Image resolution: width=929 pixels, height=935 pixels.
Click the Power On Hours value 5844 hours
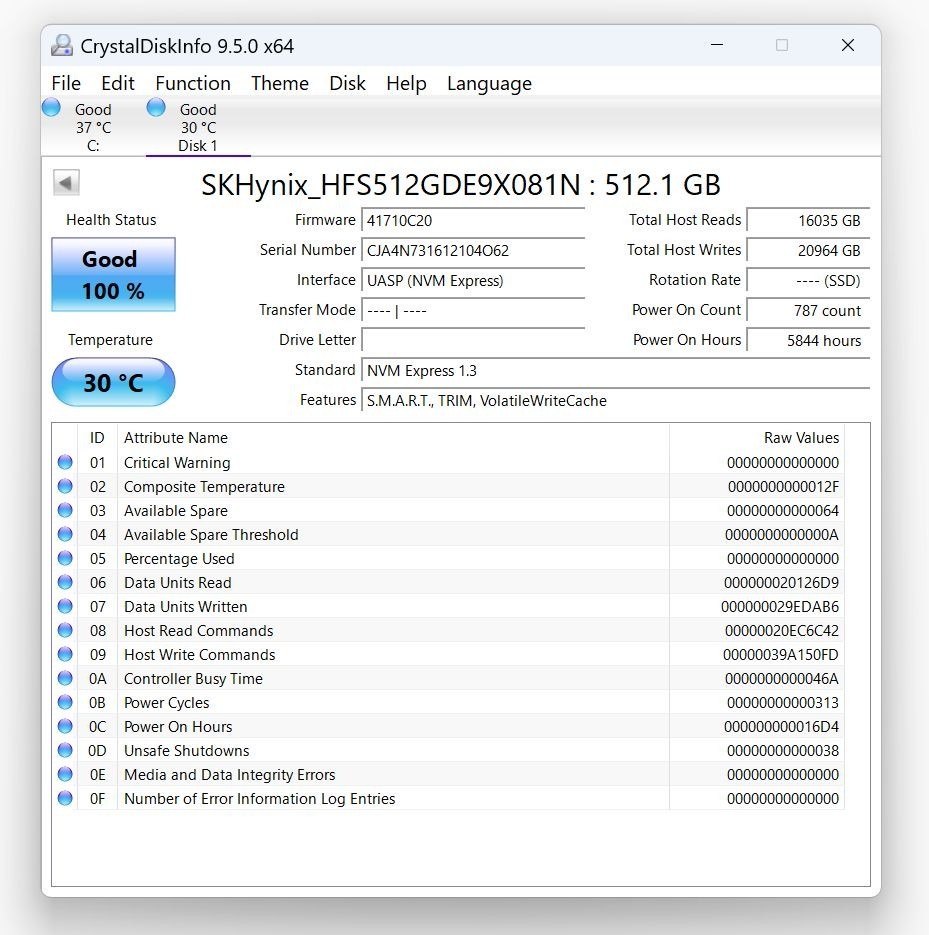click(808, 340)
